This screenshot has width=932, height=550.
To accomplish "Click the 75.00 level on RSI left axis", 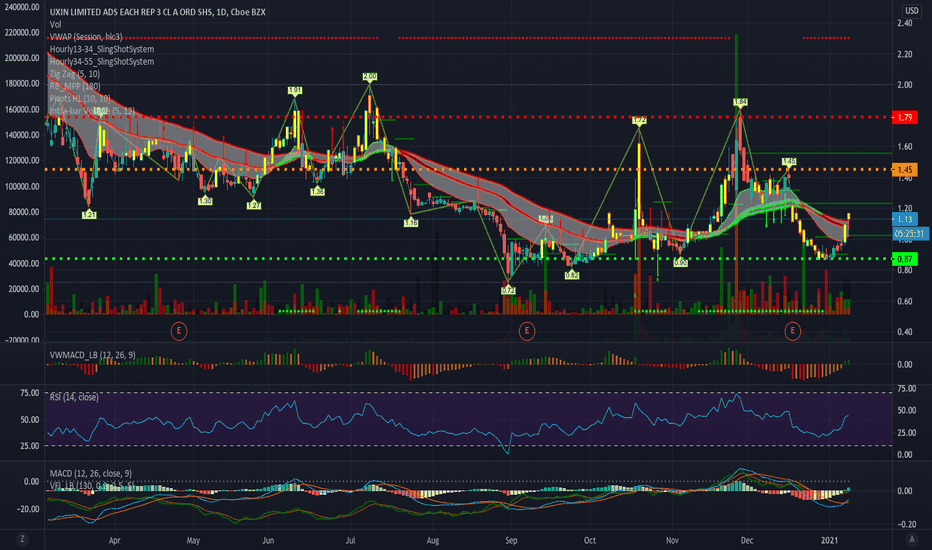I will 30,393.
